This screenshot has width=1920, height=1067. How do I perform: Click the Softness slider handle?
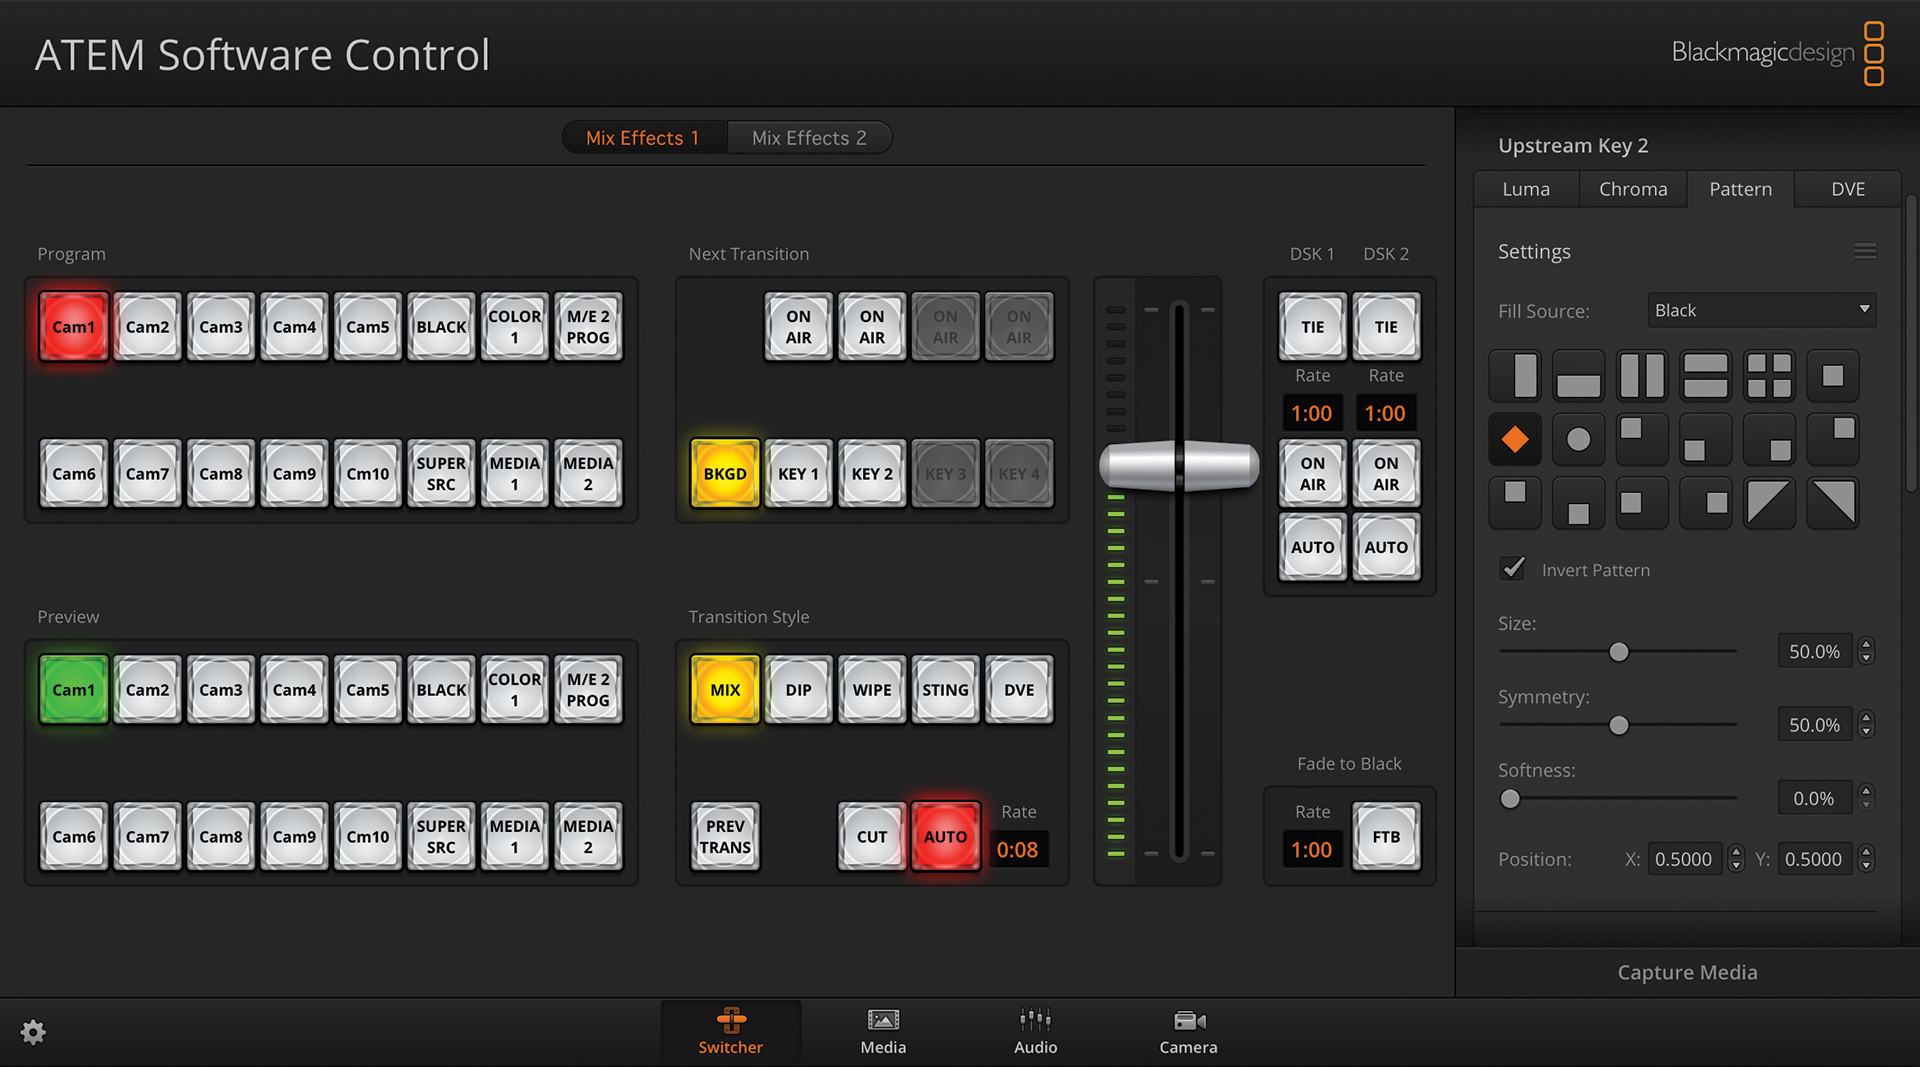point(1510,798)
